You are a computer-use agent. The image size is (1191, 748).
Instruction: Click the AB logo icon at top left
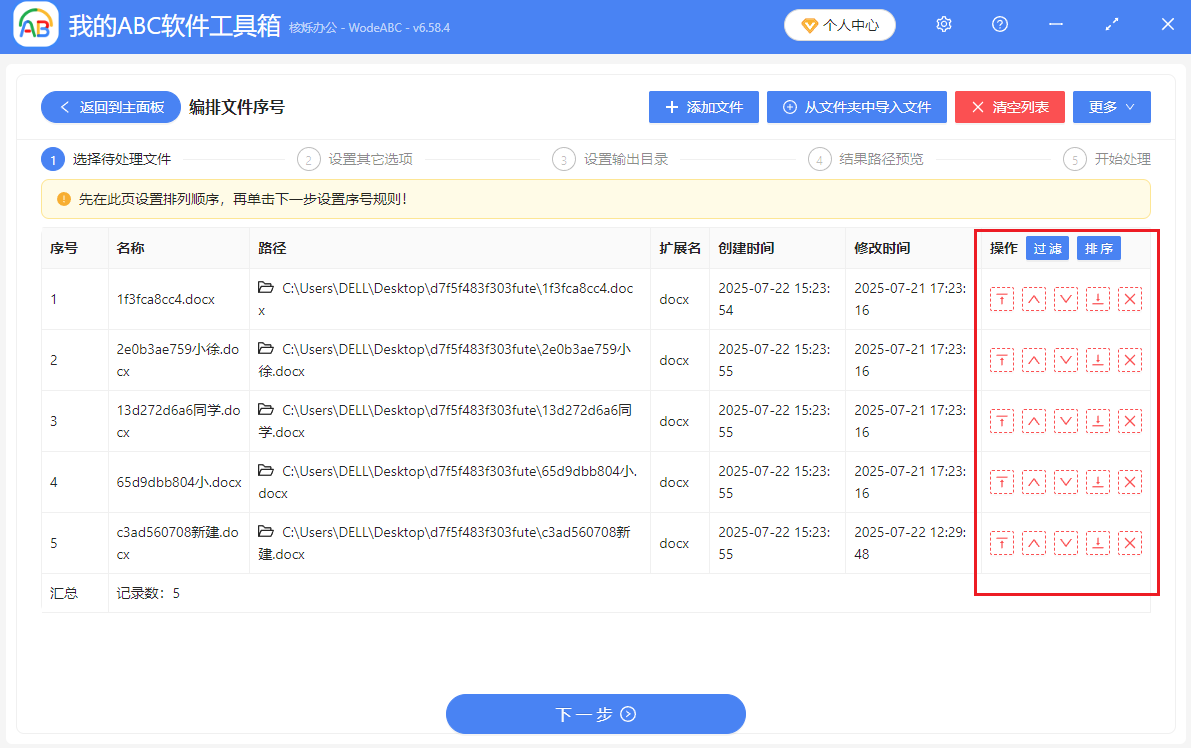[x=34, y=24]
